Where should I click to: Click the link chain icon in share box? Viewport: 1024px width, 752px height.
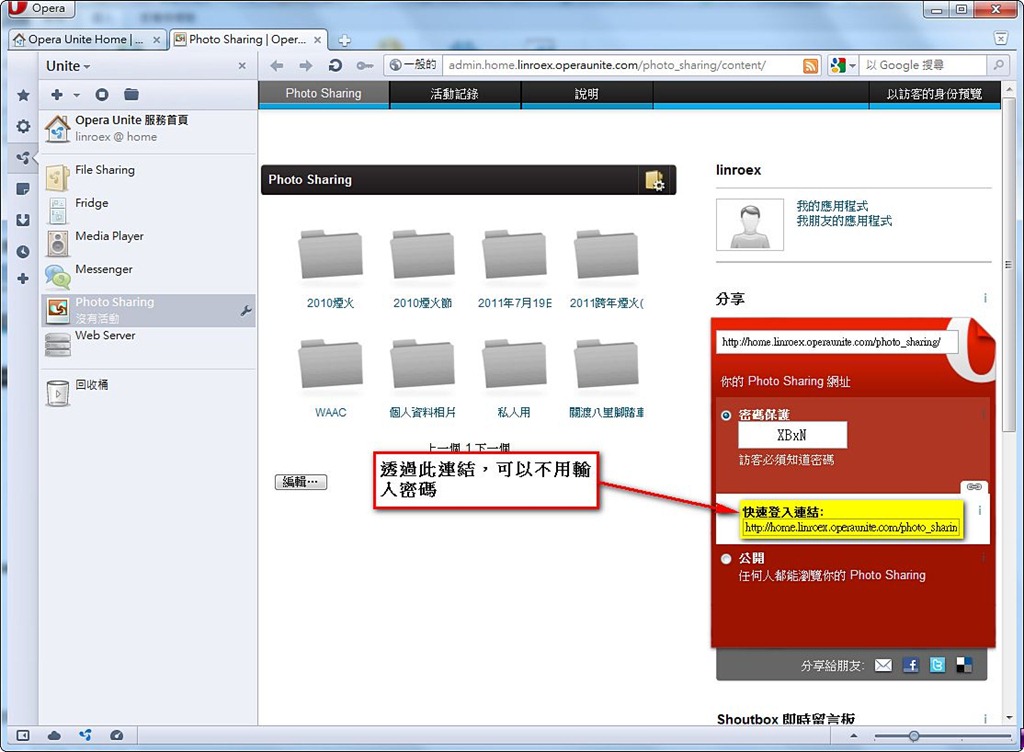(x=974, y=487)
